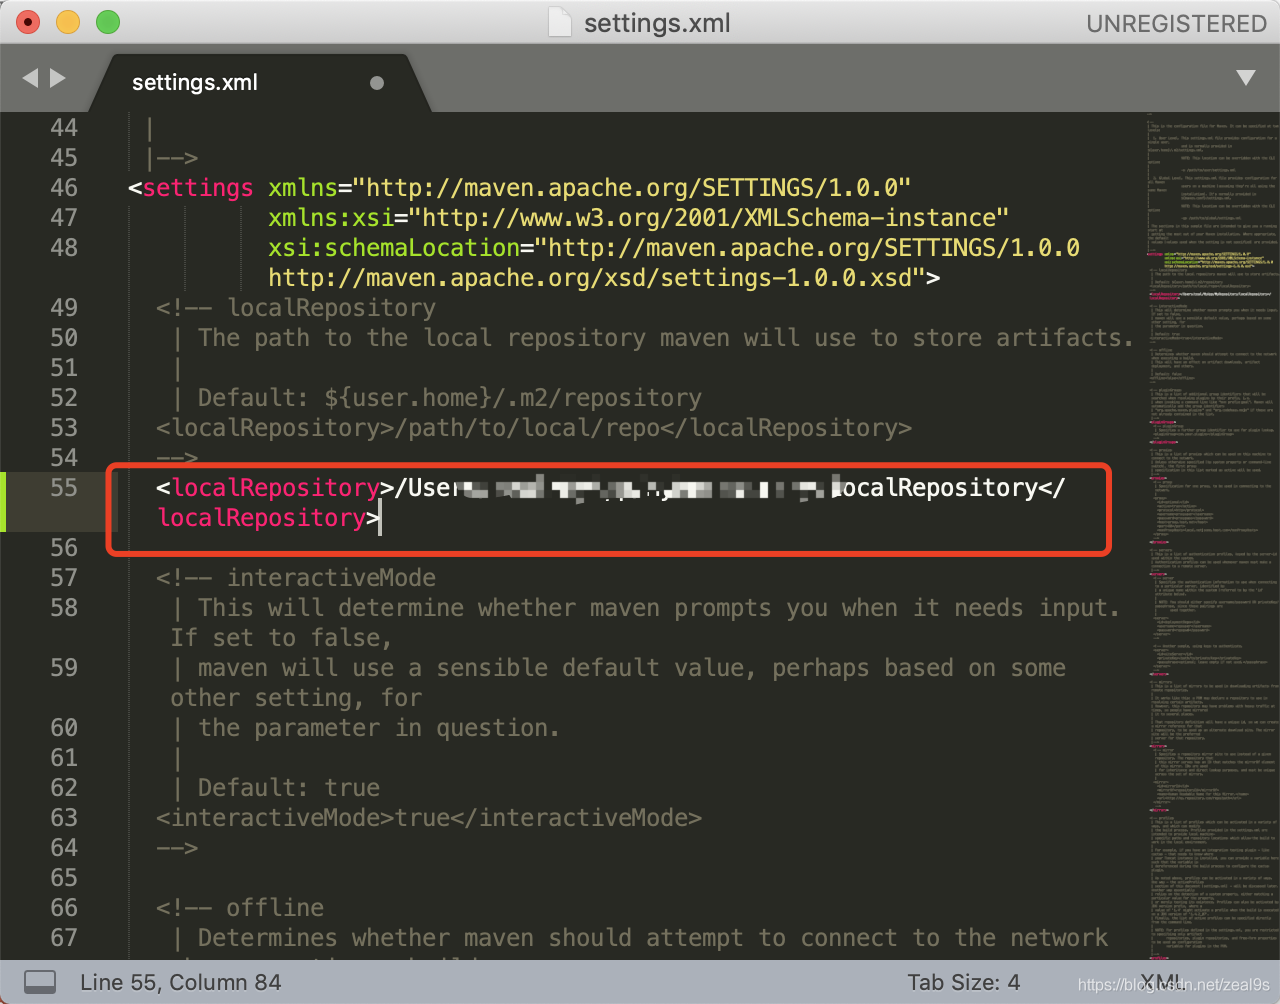1280x1004 pixels.
Task: Minimize the window with the yellow button
Action: pyautogui.click(x=68, y=22)
